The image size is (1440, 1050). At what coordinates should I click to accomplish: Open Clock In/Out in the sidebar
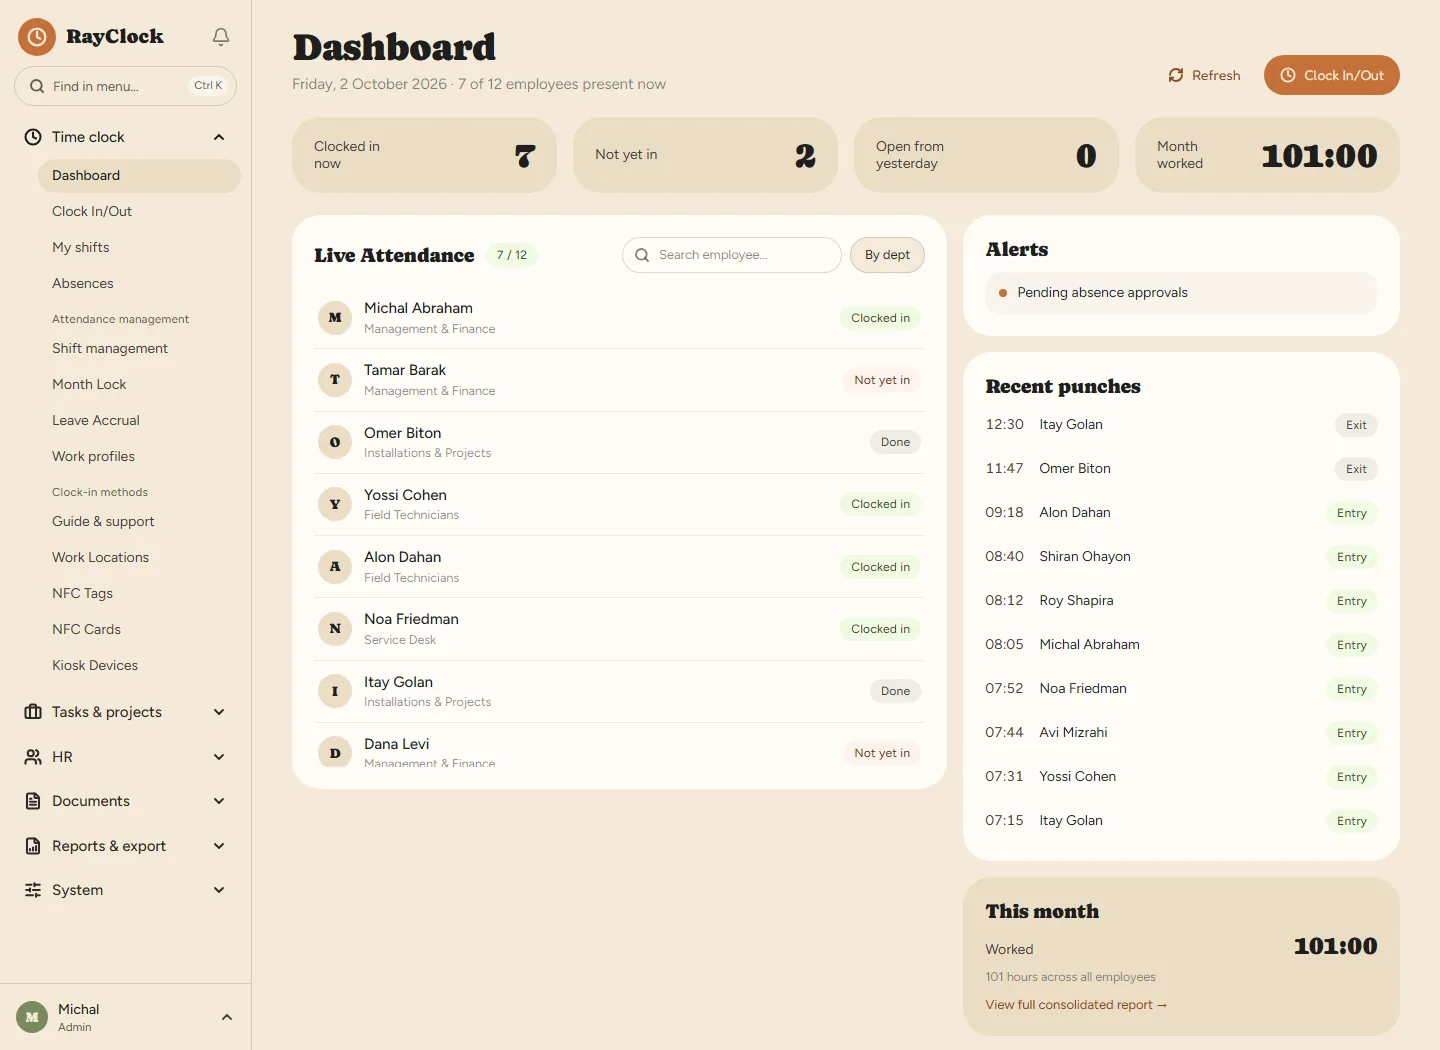(x=139, y=211)
